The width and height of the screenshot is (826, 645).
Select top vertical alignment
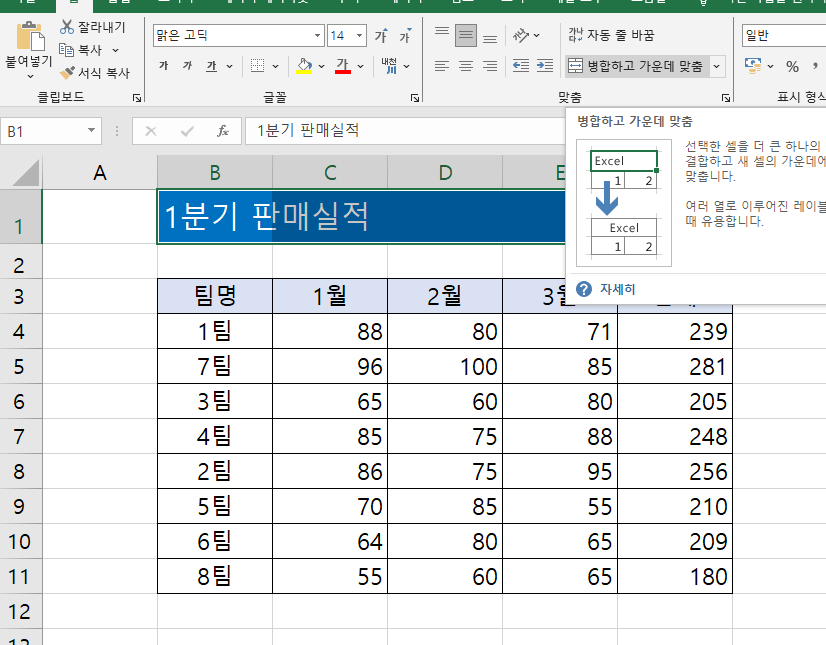click(x=442, y=35)
